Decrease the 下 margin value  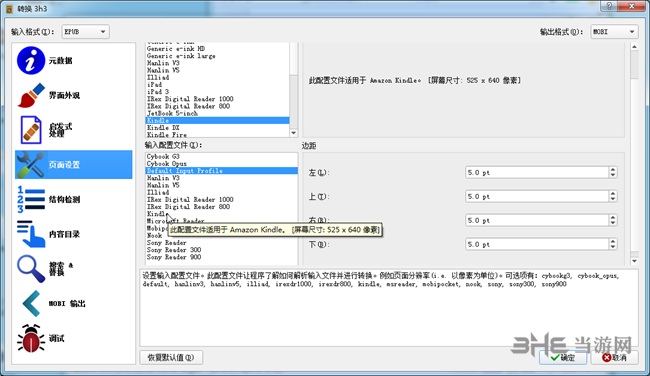[x=613, y=247]
